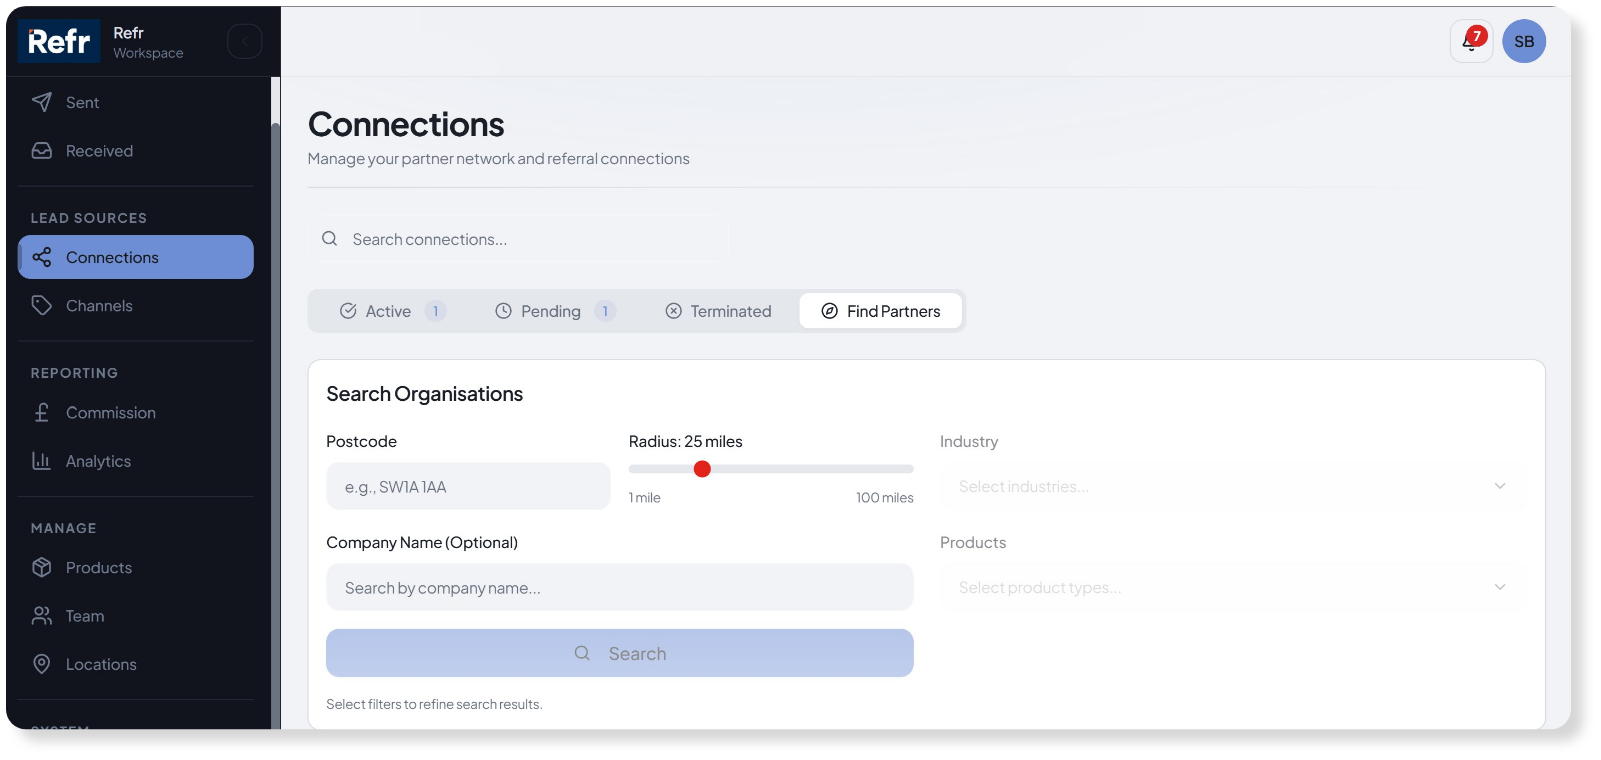Screen dimensions: 1601x760
Task: Expand the Products type dropdown
Action: pos(1231,588)
